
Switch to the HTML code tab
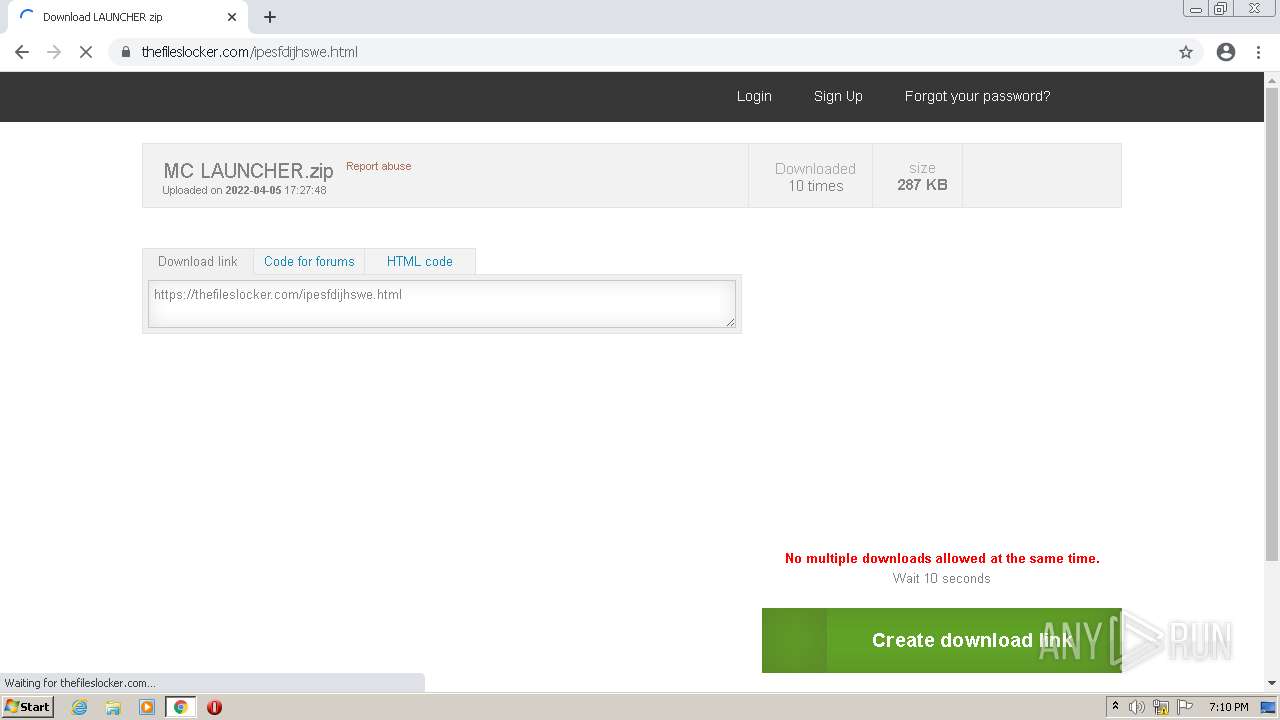pyautogui.click(x=420, y=261)
